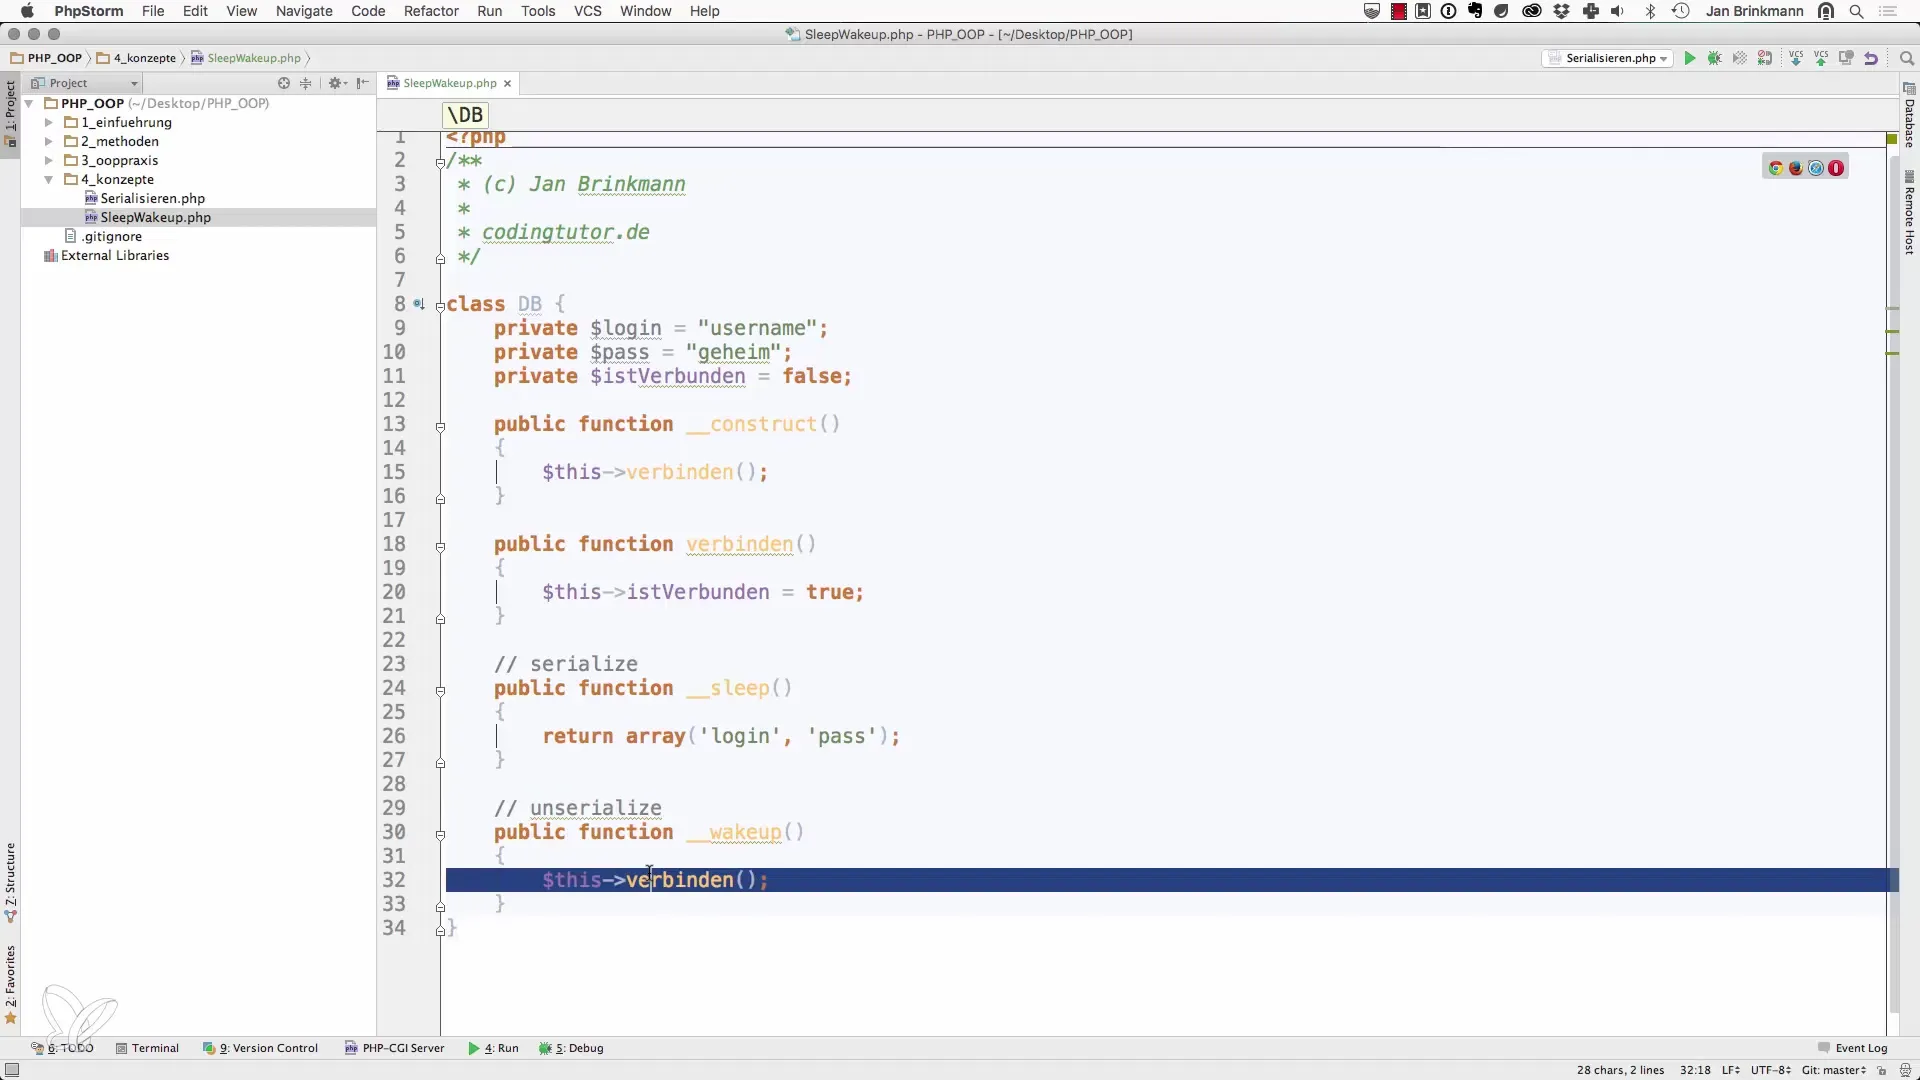Revert changes with purple undo arrow

pyautogui.click(x=1872, y=58)
